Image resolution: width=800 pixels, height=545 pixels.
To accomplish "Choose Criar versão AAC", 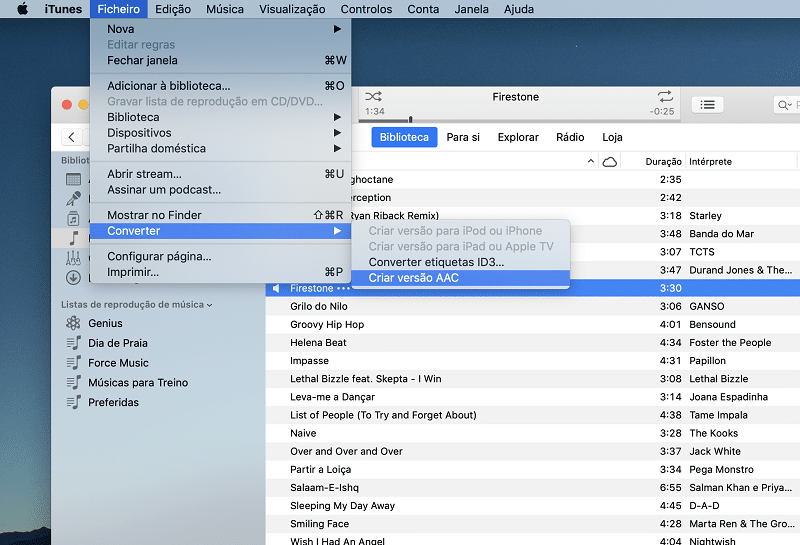I will (x=461, y=278).
